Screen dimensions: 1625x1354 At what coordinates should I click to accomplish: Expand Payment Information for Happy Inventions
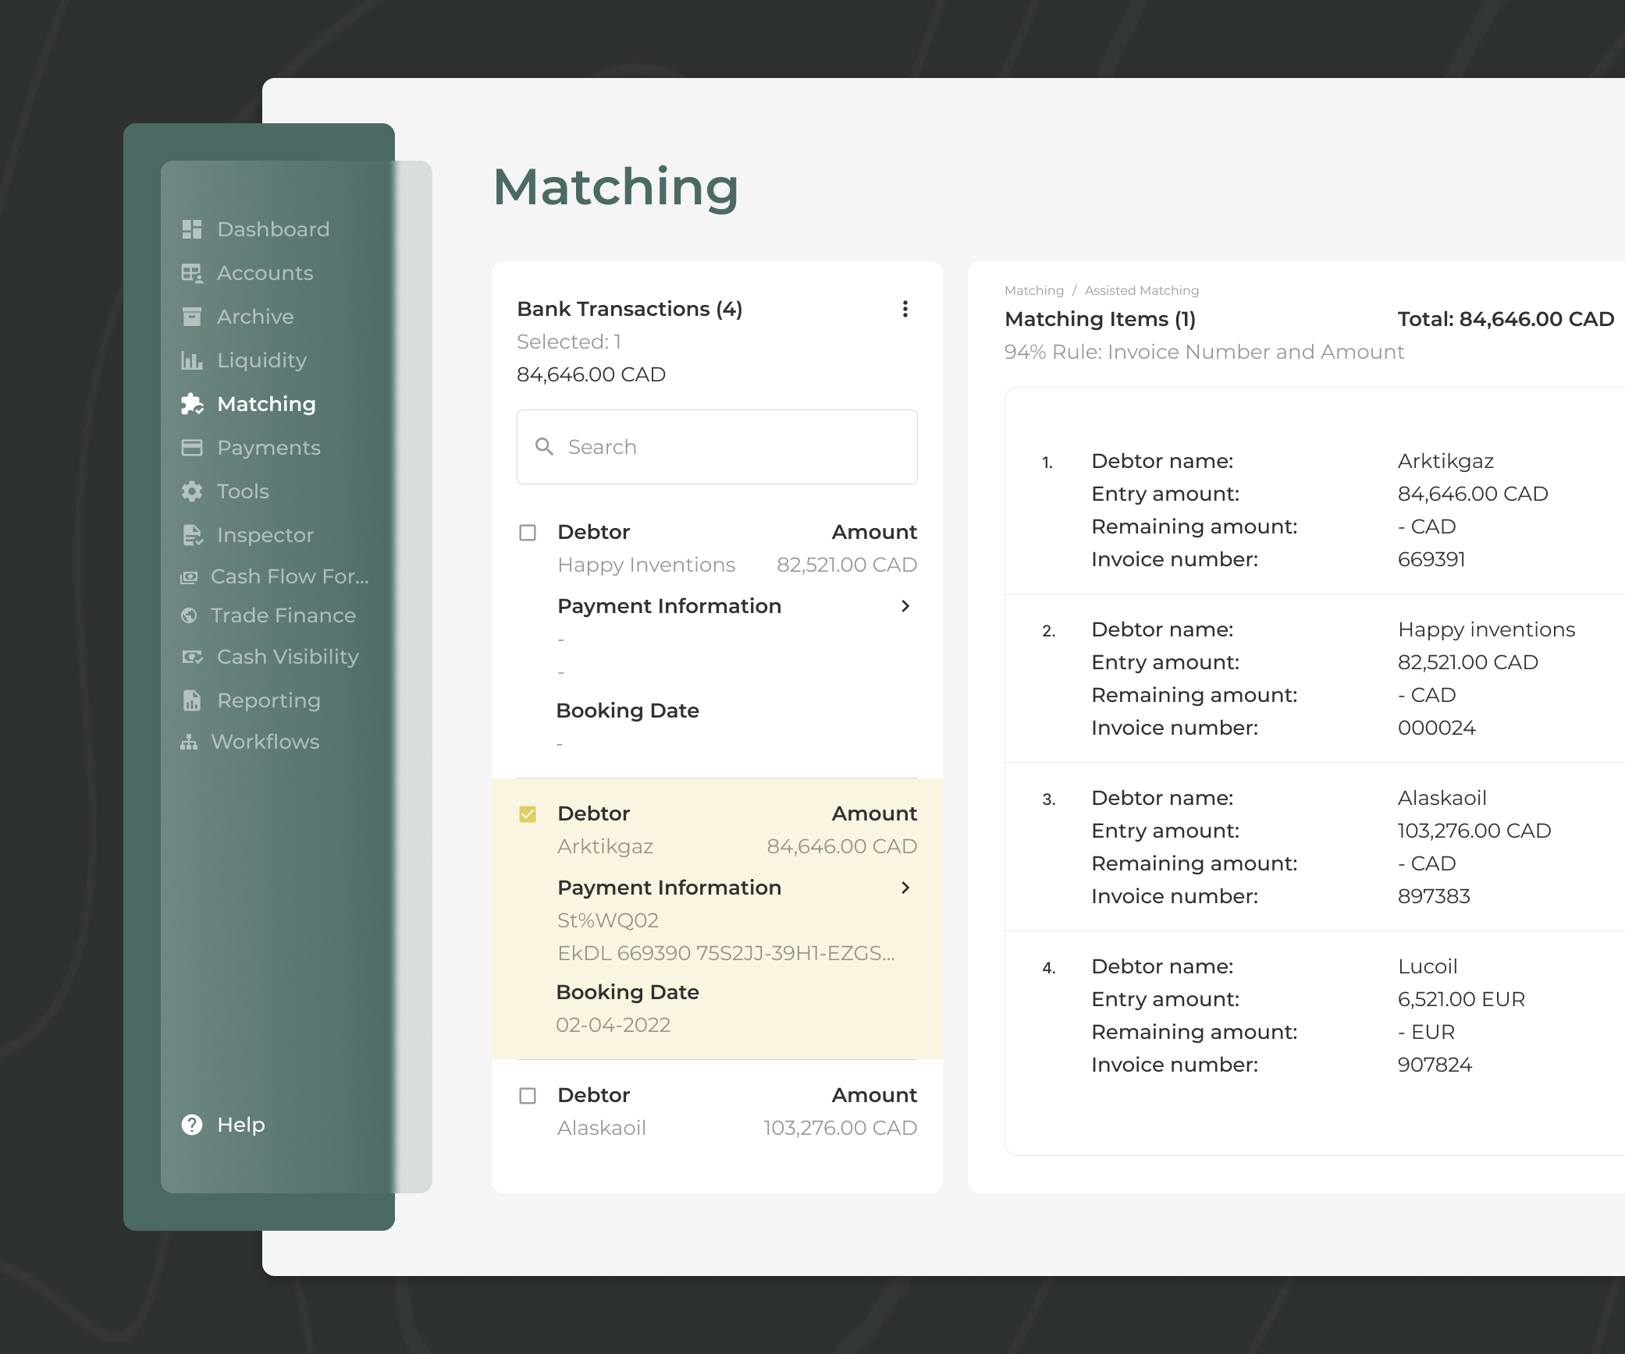[905, 606]
